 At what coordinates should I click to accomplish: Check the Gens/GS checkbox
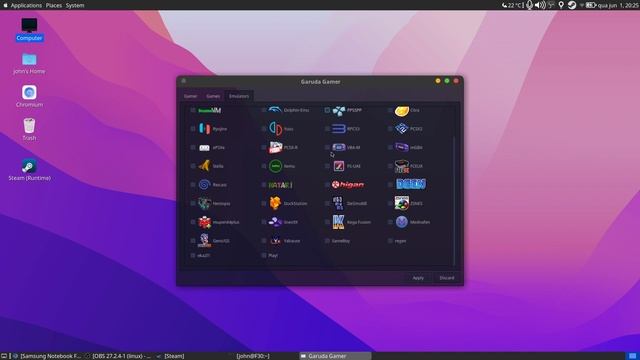(x=193, y=241)
